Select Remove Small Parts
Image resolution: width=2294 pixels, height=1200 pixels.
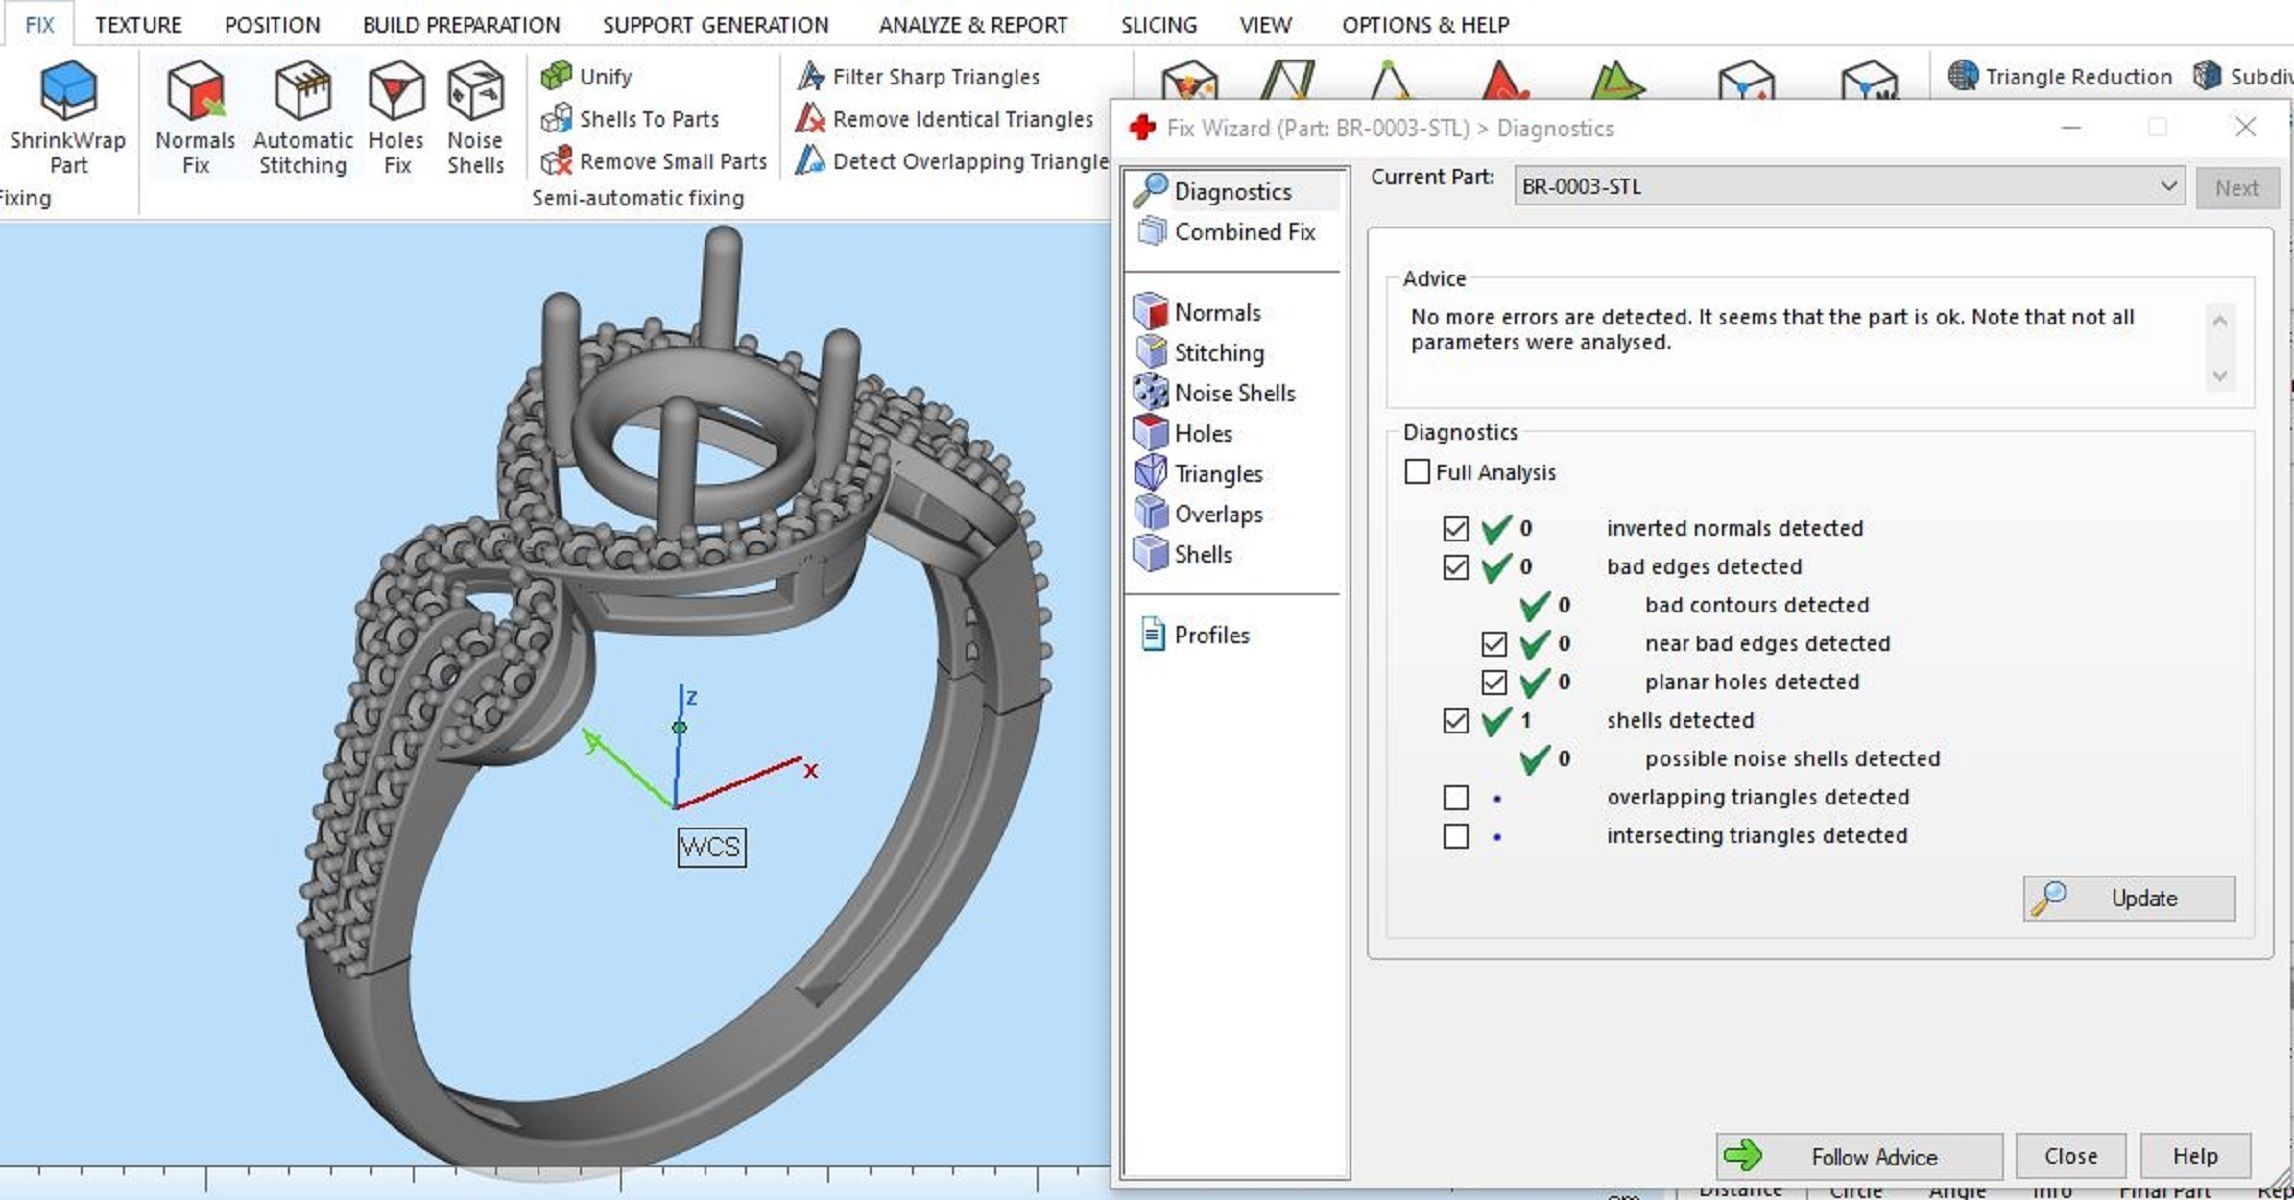(x=654, y=161)
